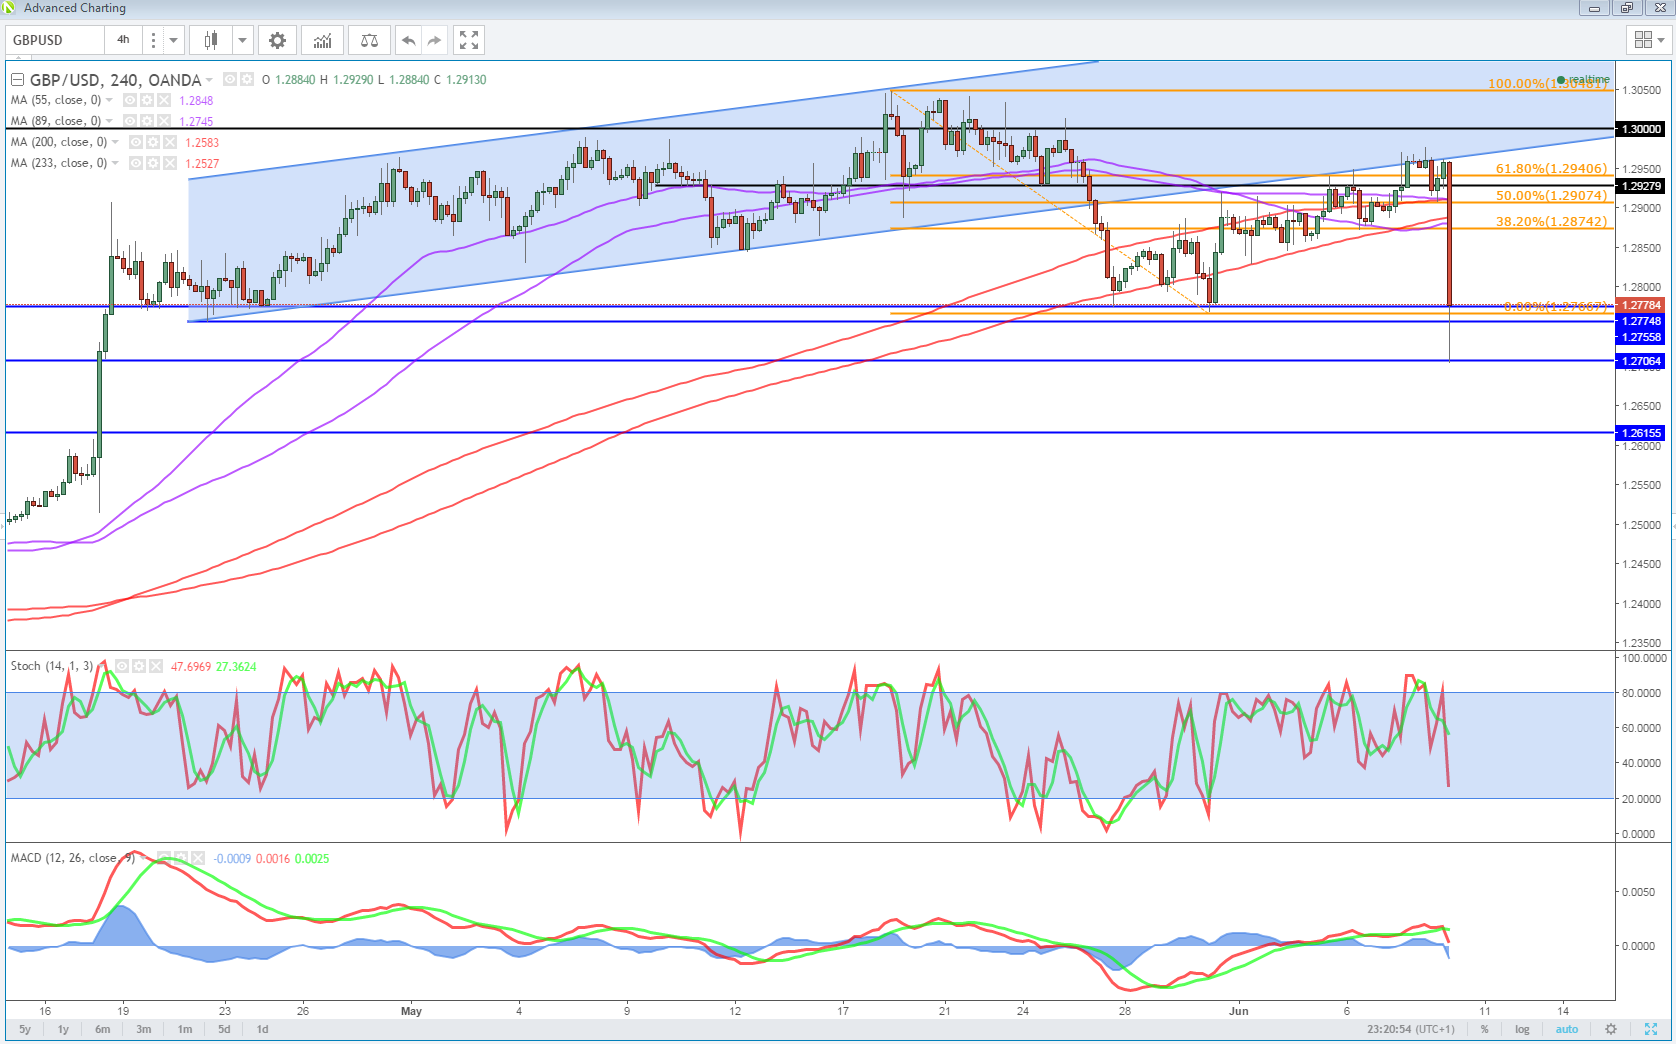Image resolution: width=1676 pixels, height=1044 pixels.
Task: Hide the MA 55 line
Action: tap(130, 100)
